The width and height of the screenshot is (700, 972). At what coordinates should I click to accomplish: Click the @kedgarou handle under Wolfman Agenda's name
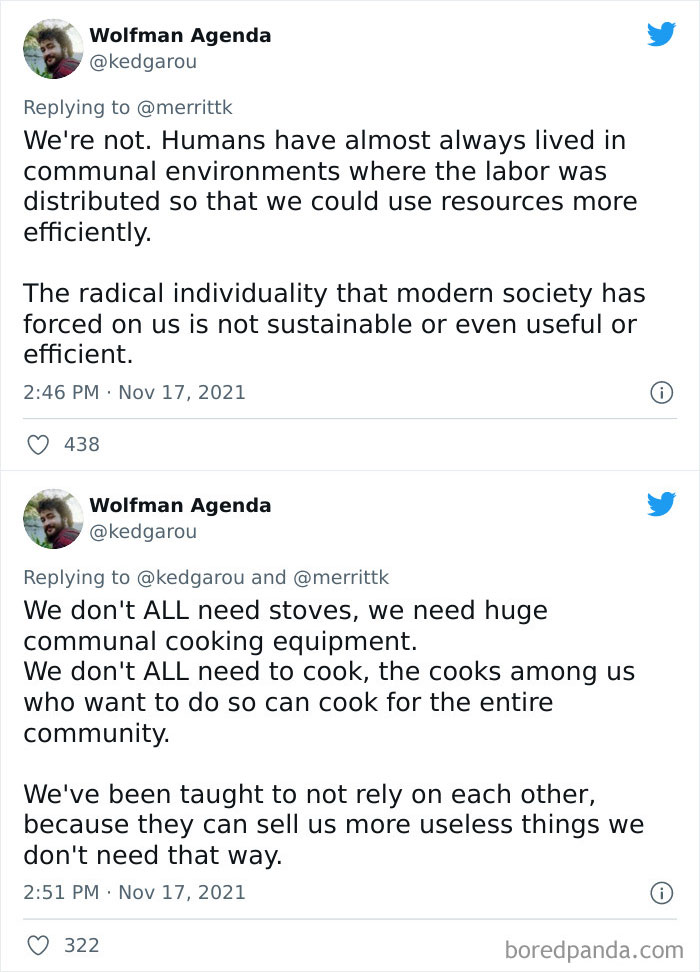(145, 61)
